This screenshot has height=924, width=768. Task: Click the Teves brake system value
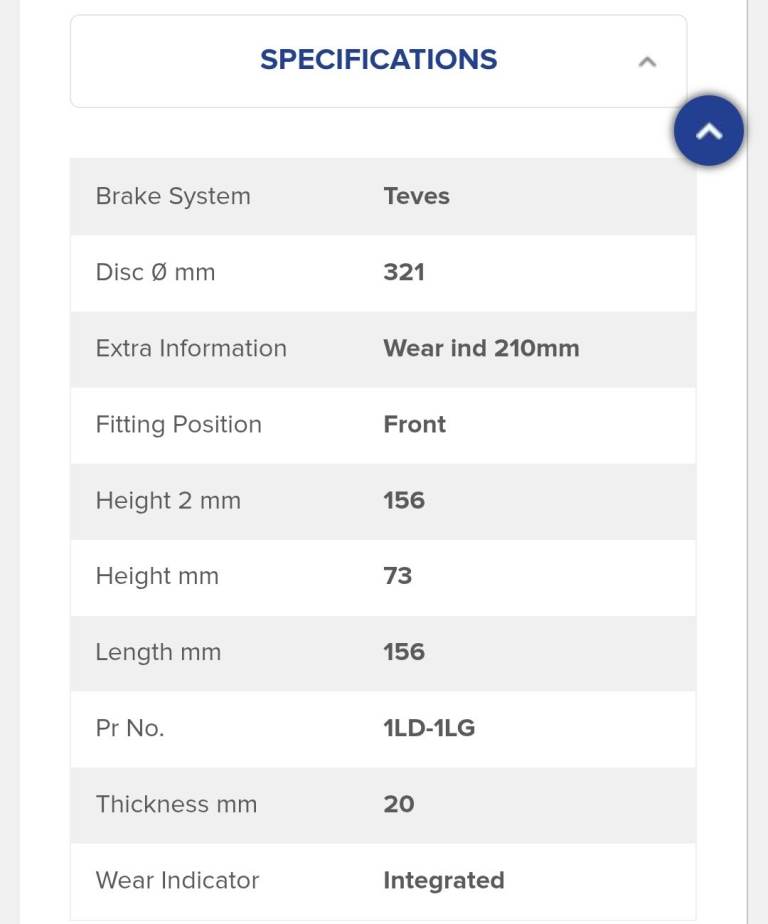(x=416, y=196)
